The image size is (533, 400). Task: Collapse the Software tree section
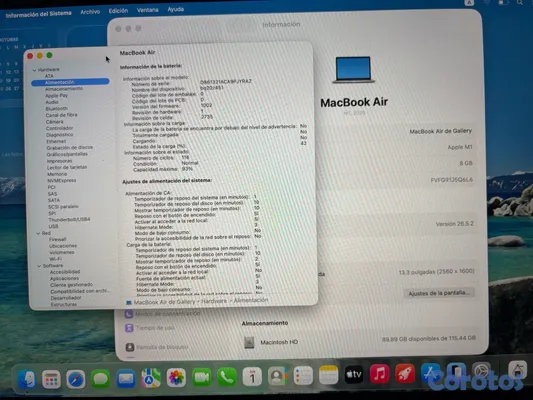click(x=39, y=266)
